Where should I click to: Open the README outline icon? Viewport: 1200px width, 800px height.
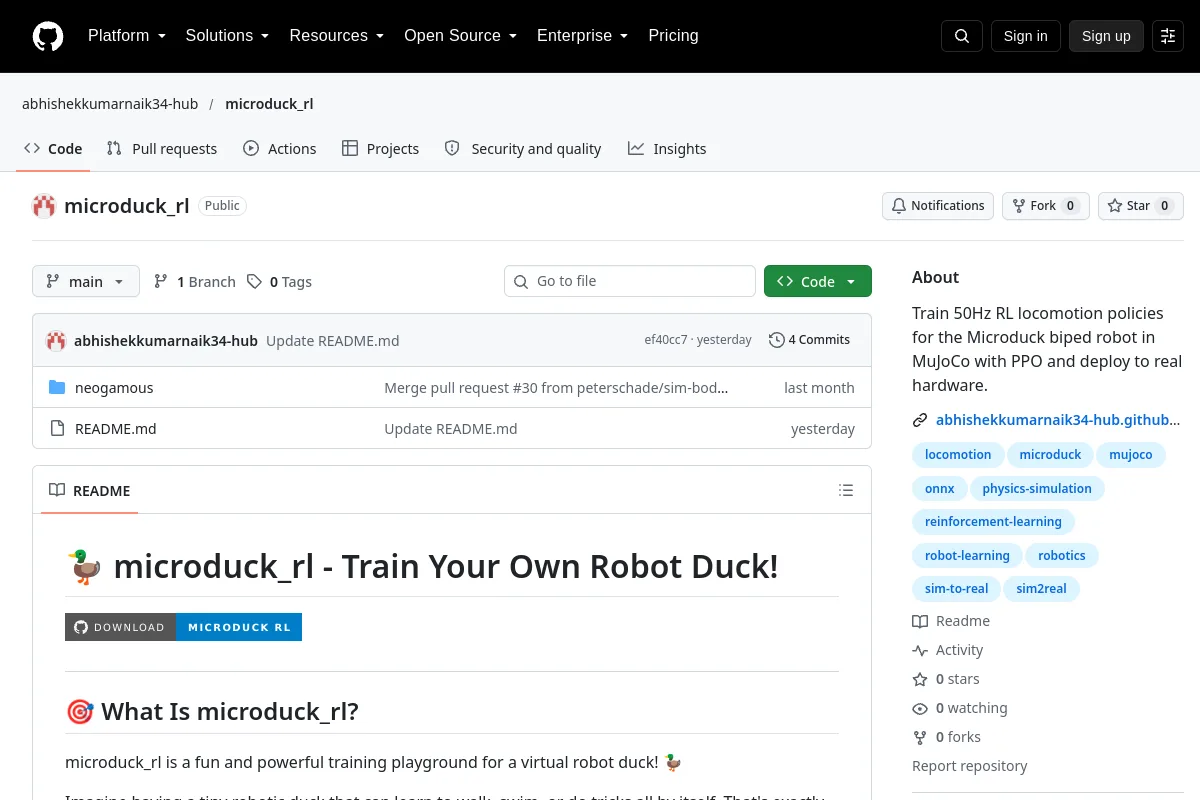point(846,490)
